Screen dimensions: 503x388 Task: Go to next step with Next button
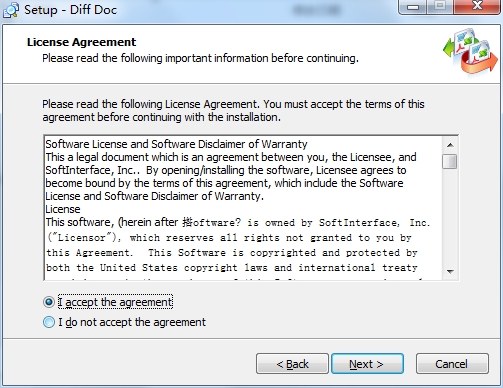367,364
